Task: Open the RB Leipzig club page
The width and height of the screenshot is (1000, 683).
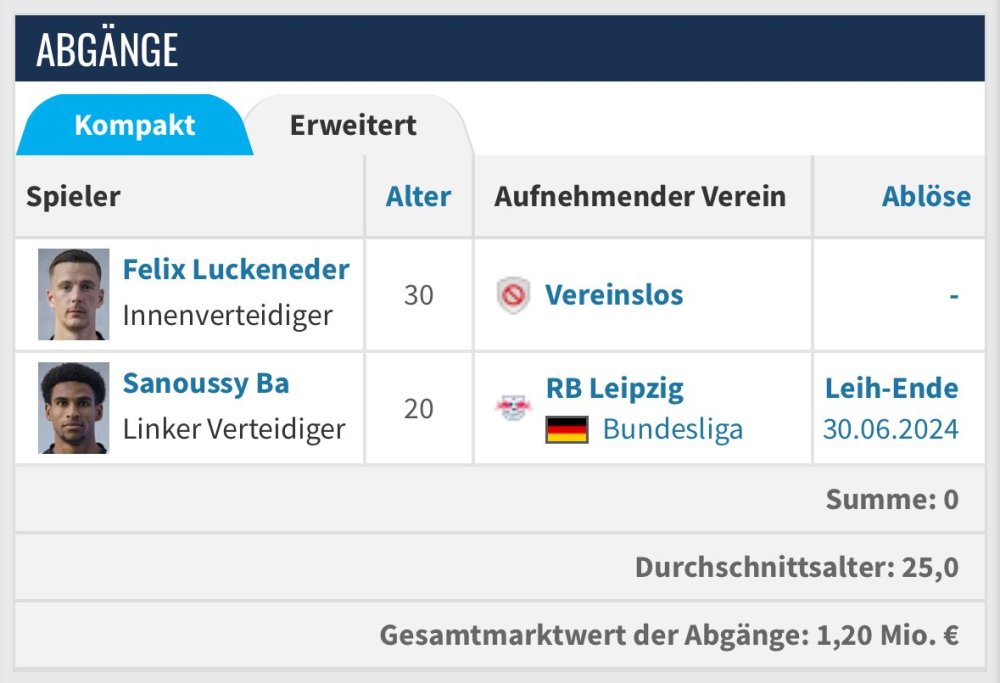Action: (615, 388)
